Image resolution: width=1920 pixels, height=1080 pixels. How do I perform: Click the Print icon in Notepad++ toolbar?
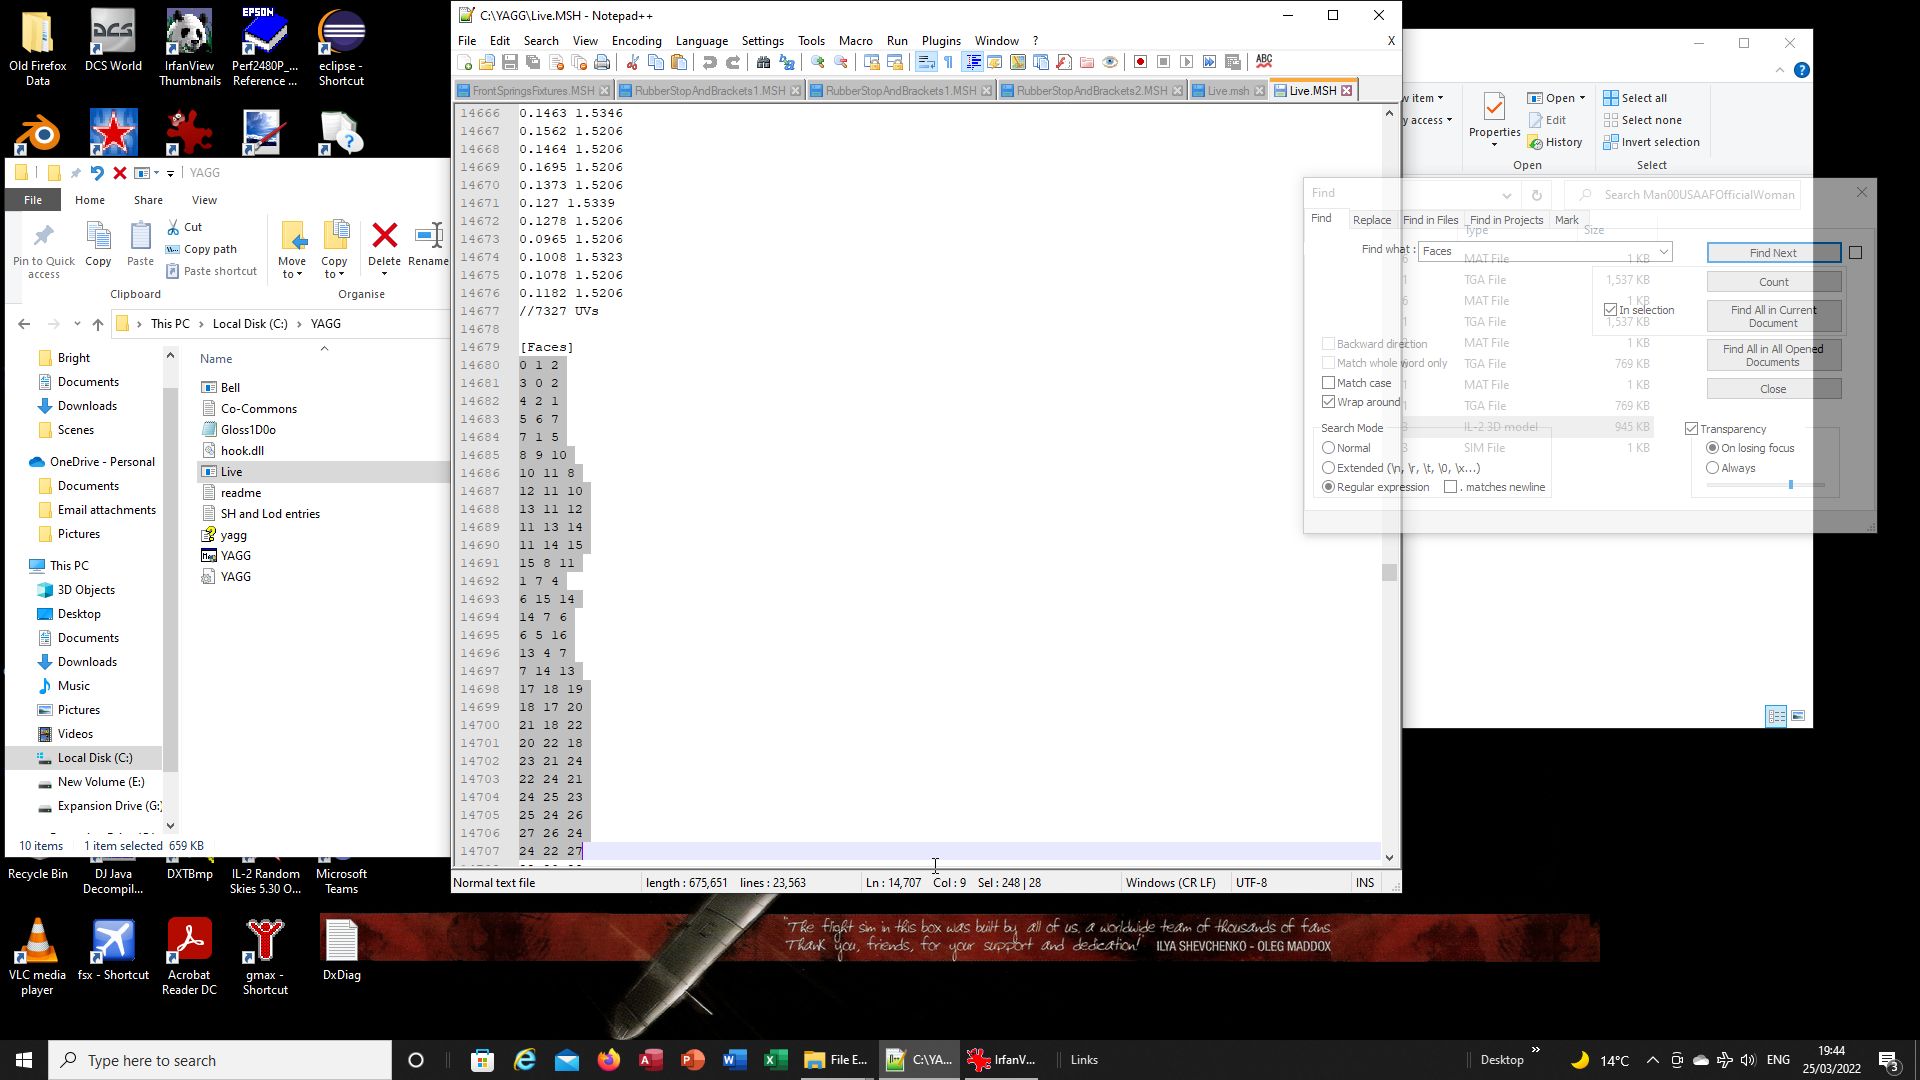(602, 62)
